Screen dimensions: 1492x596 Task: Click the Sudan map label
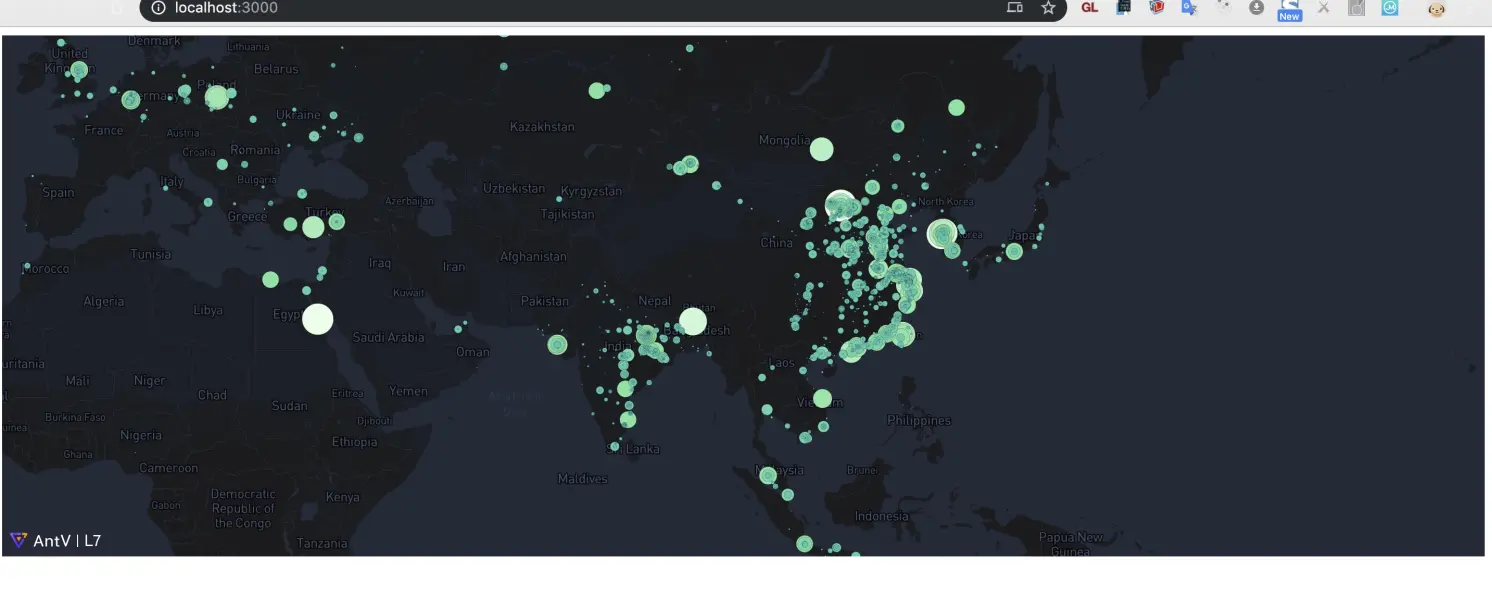290,406
